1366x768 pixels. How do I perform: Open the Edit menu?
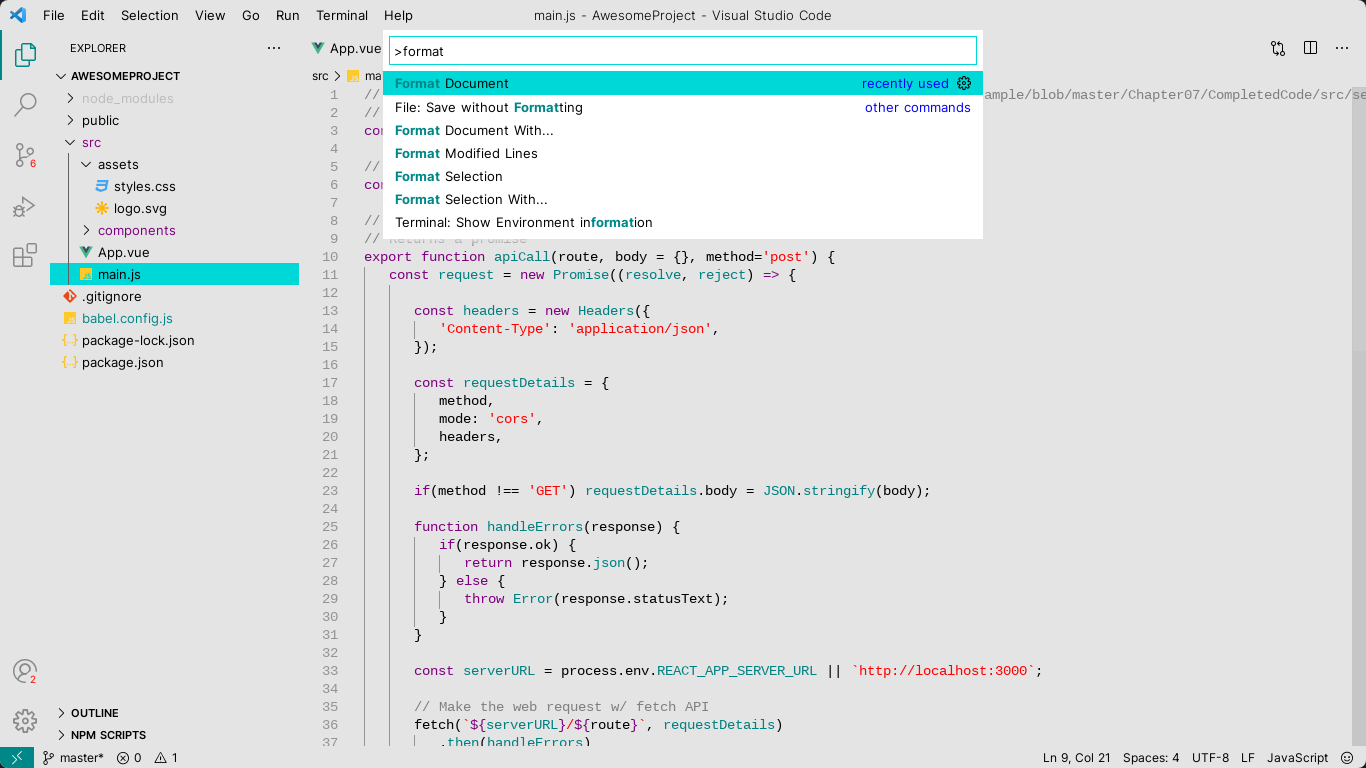point(92,15)
